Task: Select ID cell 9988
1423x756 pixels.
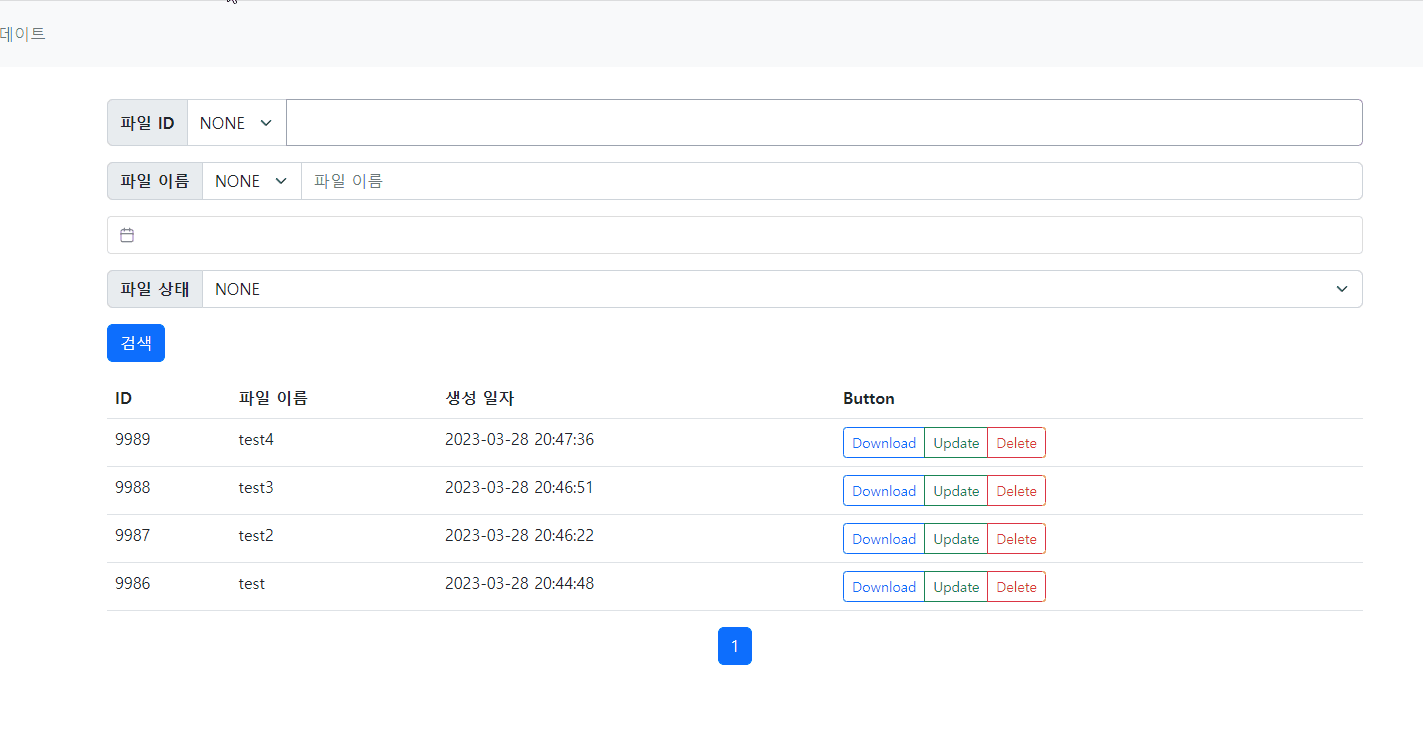Action: [133, 487]
